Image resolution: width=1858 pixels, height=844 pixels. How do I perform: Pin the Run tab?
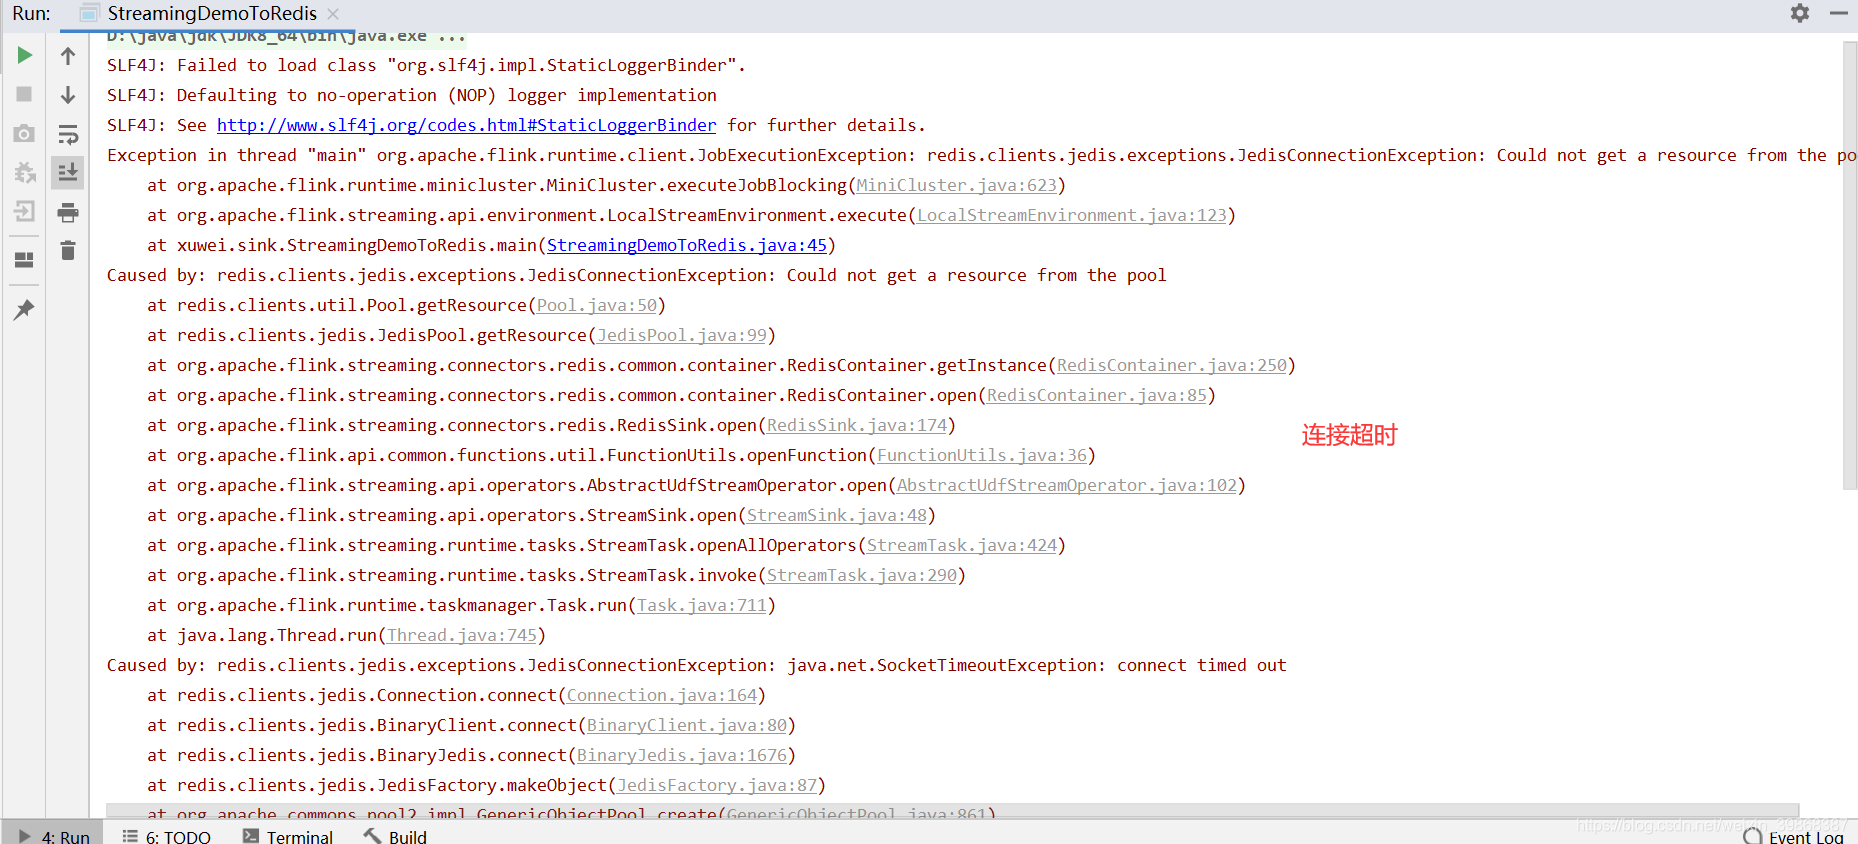pyautogui.click(x=24, y=310)
